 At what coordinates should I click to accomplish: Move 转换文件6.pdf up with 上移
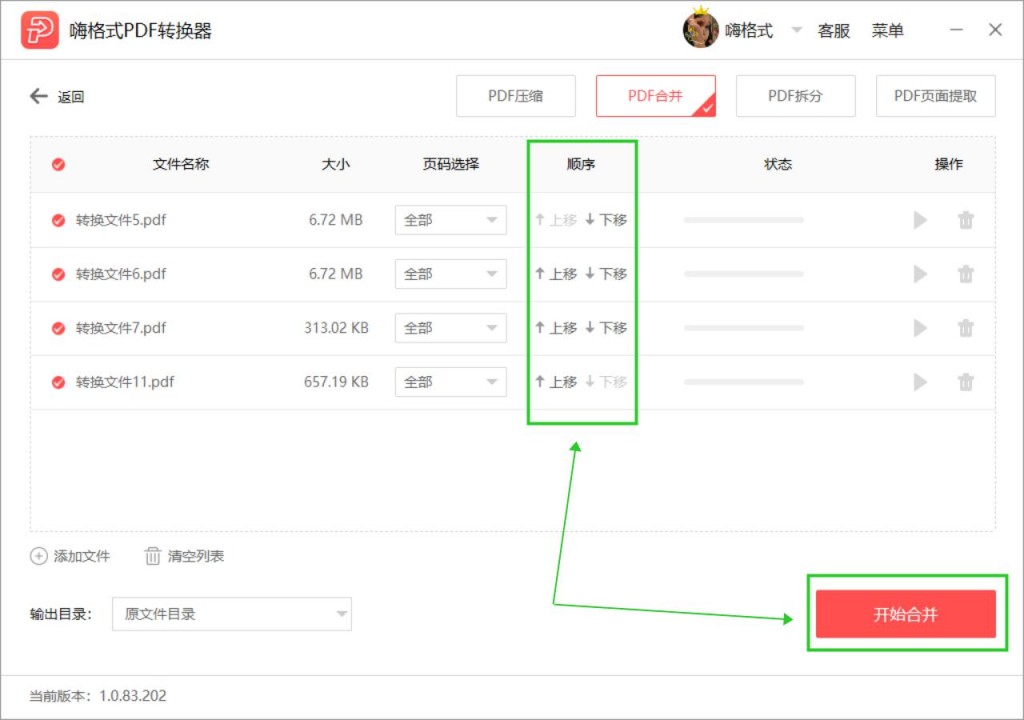click(x=556, y=274)
